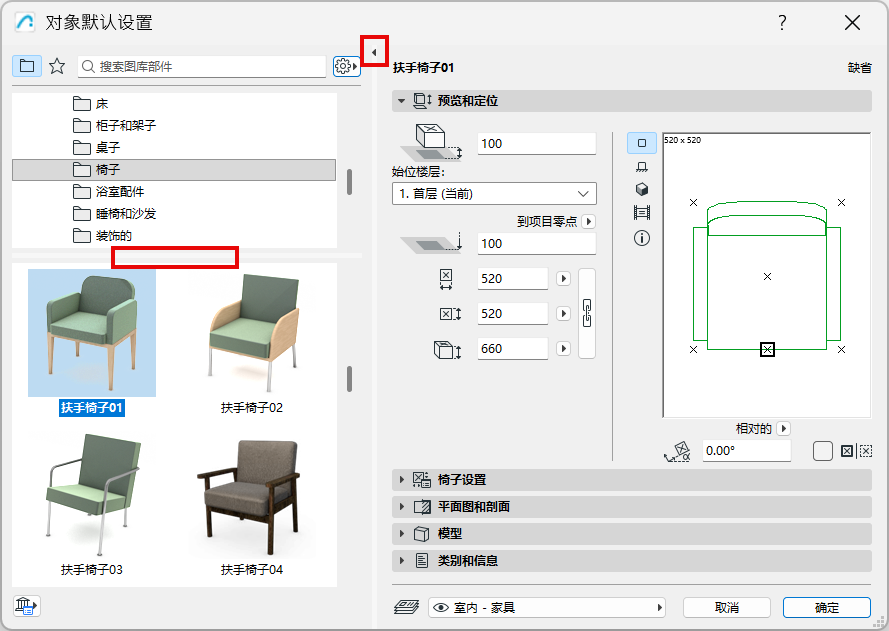The image size is (889, 631).
Task: Expand the 模型 panel
Action: (632, 533)
